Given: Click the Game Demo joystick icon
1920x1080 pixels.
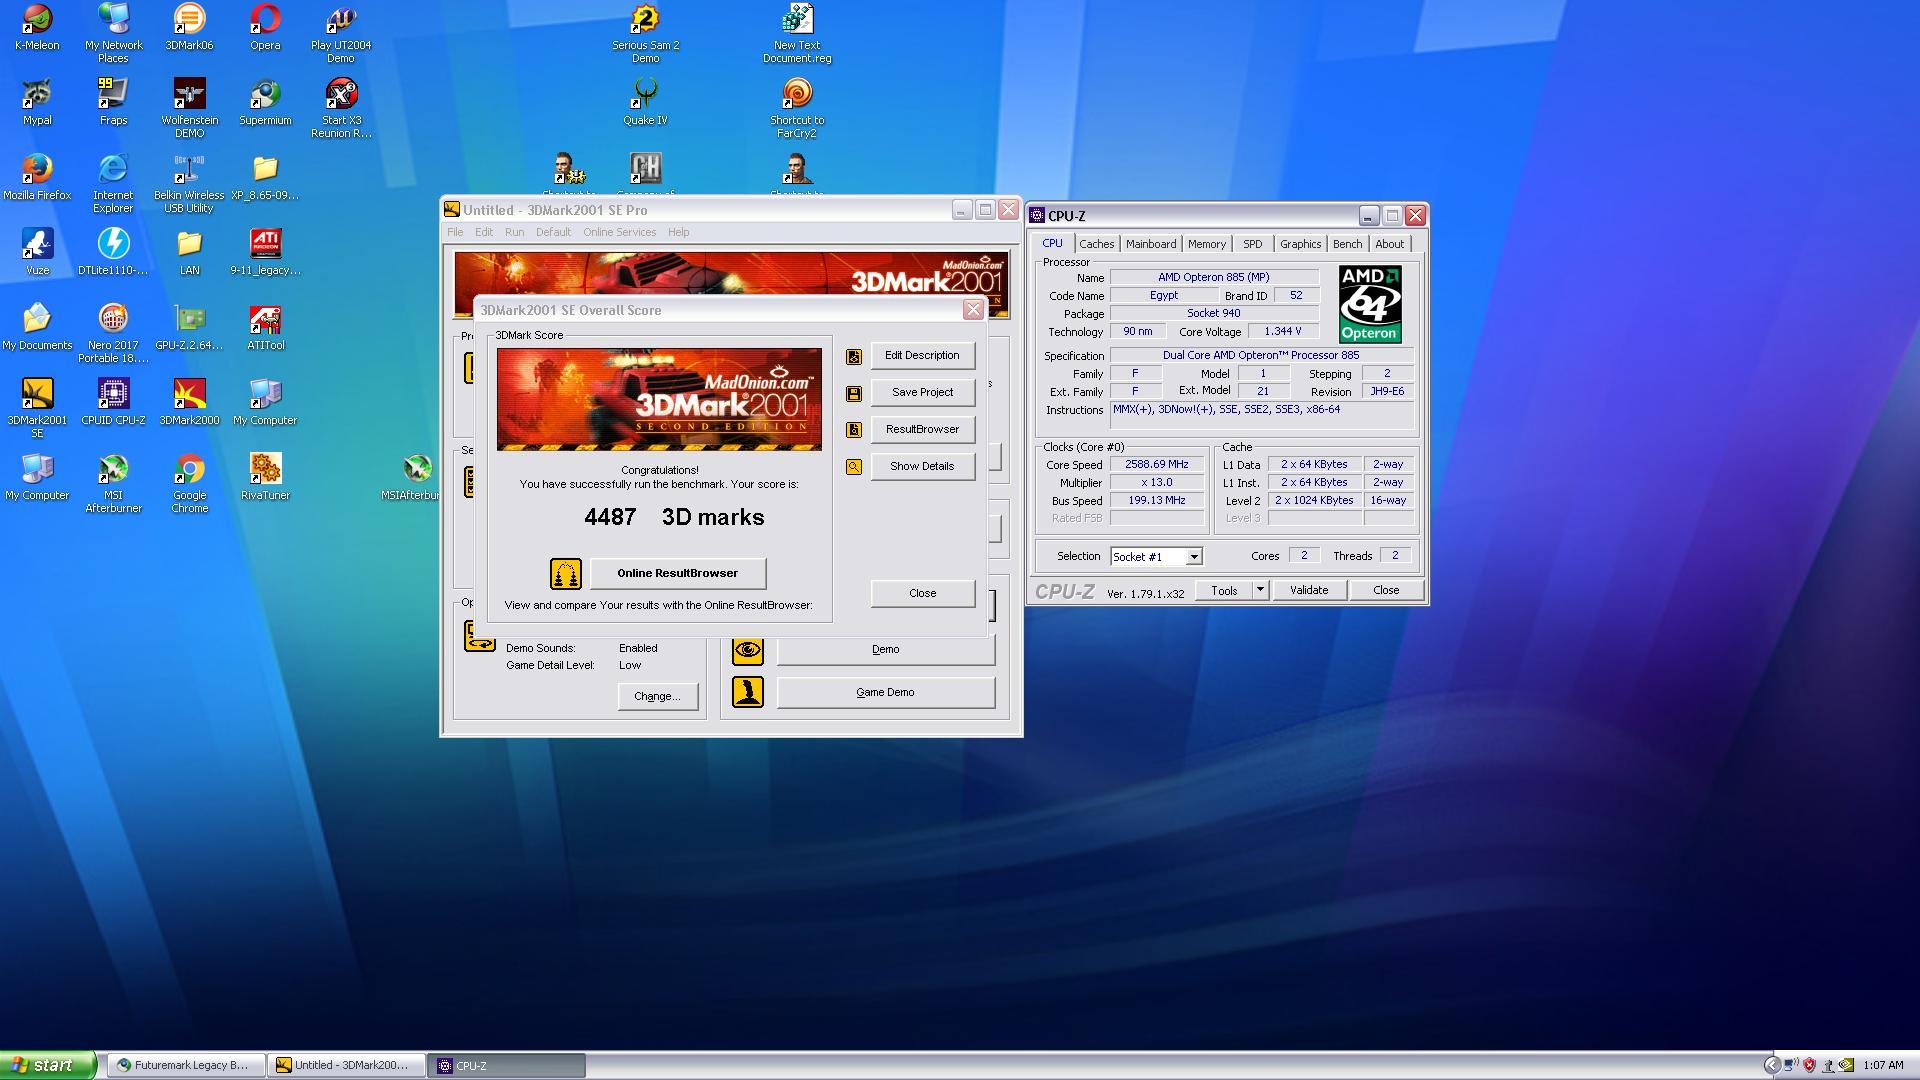Looking at the screenshot, I should [x=748, y=692].
